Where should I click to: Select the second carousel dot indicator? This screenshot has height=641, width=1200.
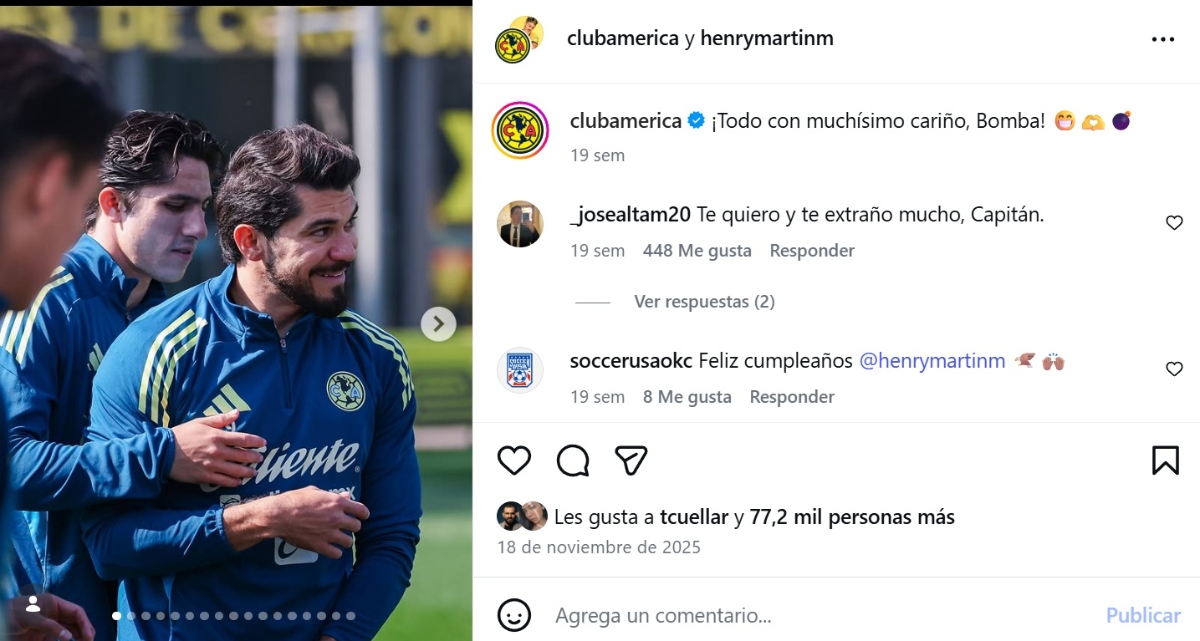130,616
